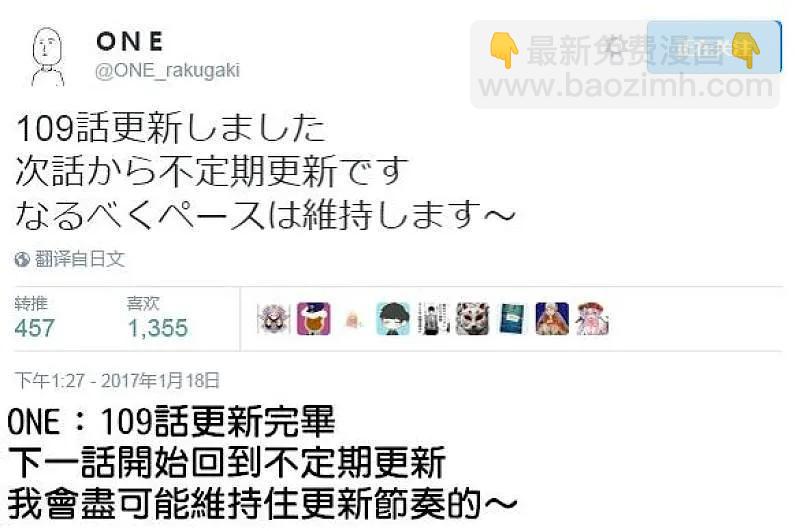This screenshot has width=800, height=531.
Task: Open the manga page liker avatar
Action: [433, 319]
